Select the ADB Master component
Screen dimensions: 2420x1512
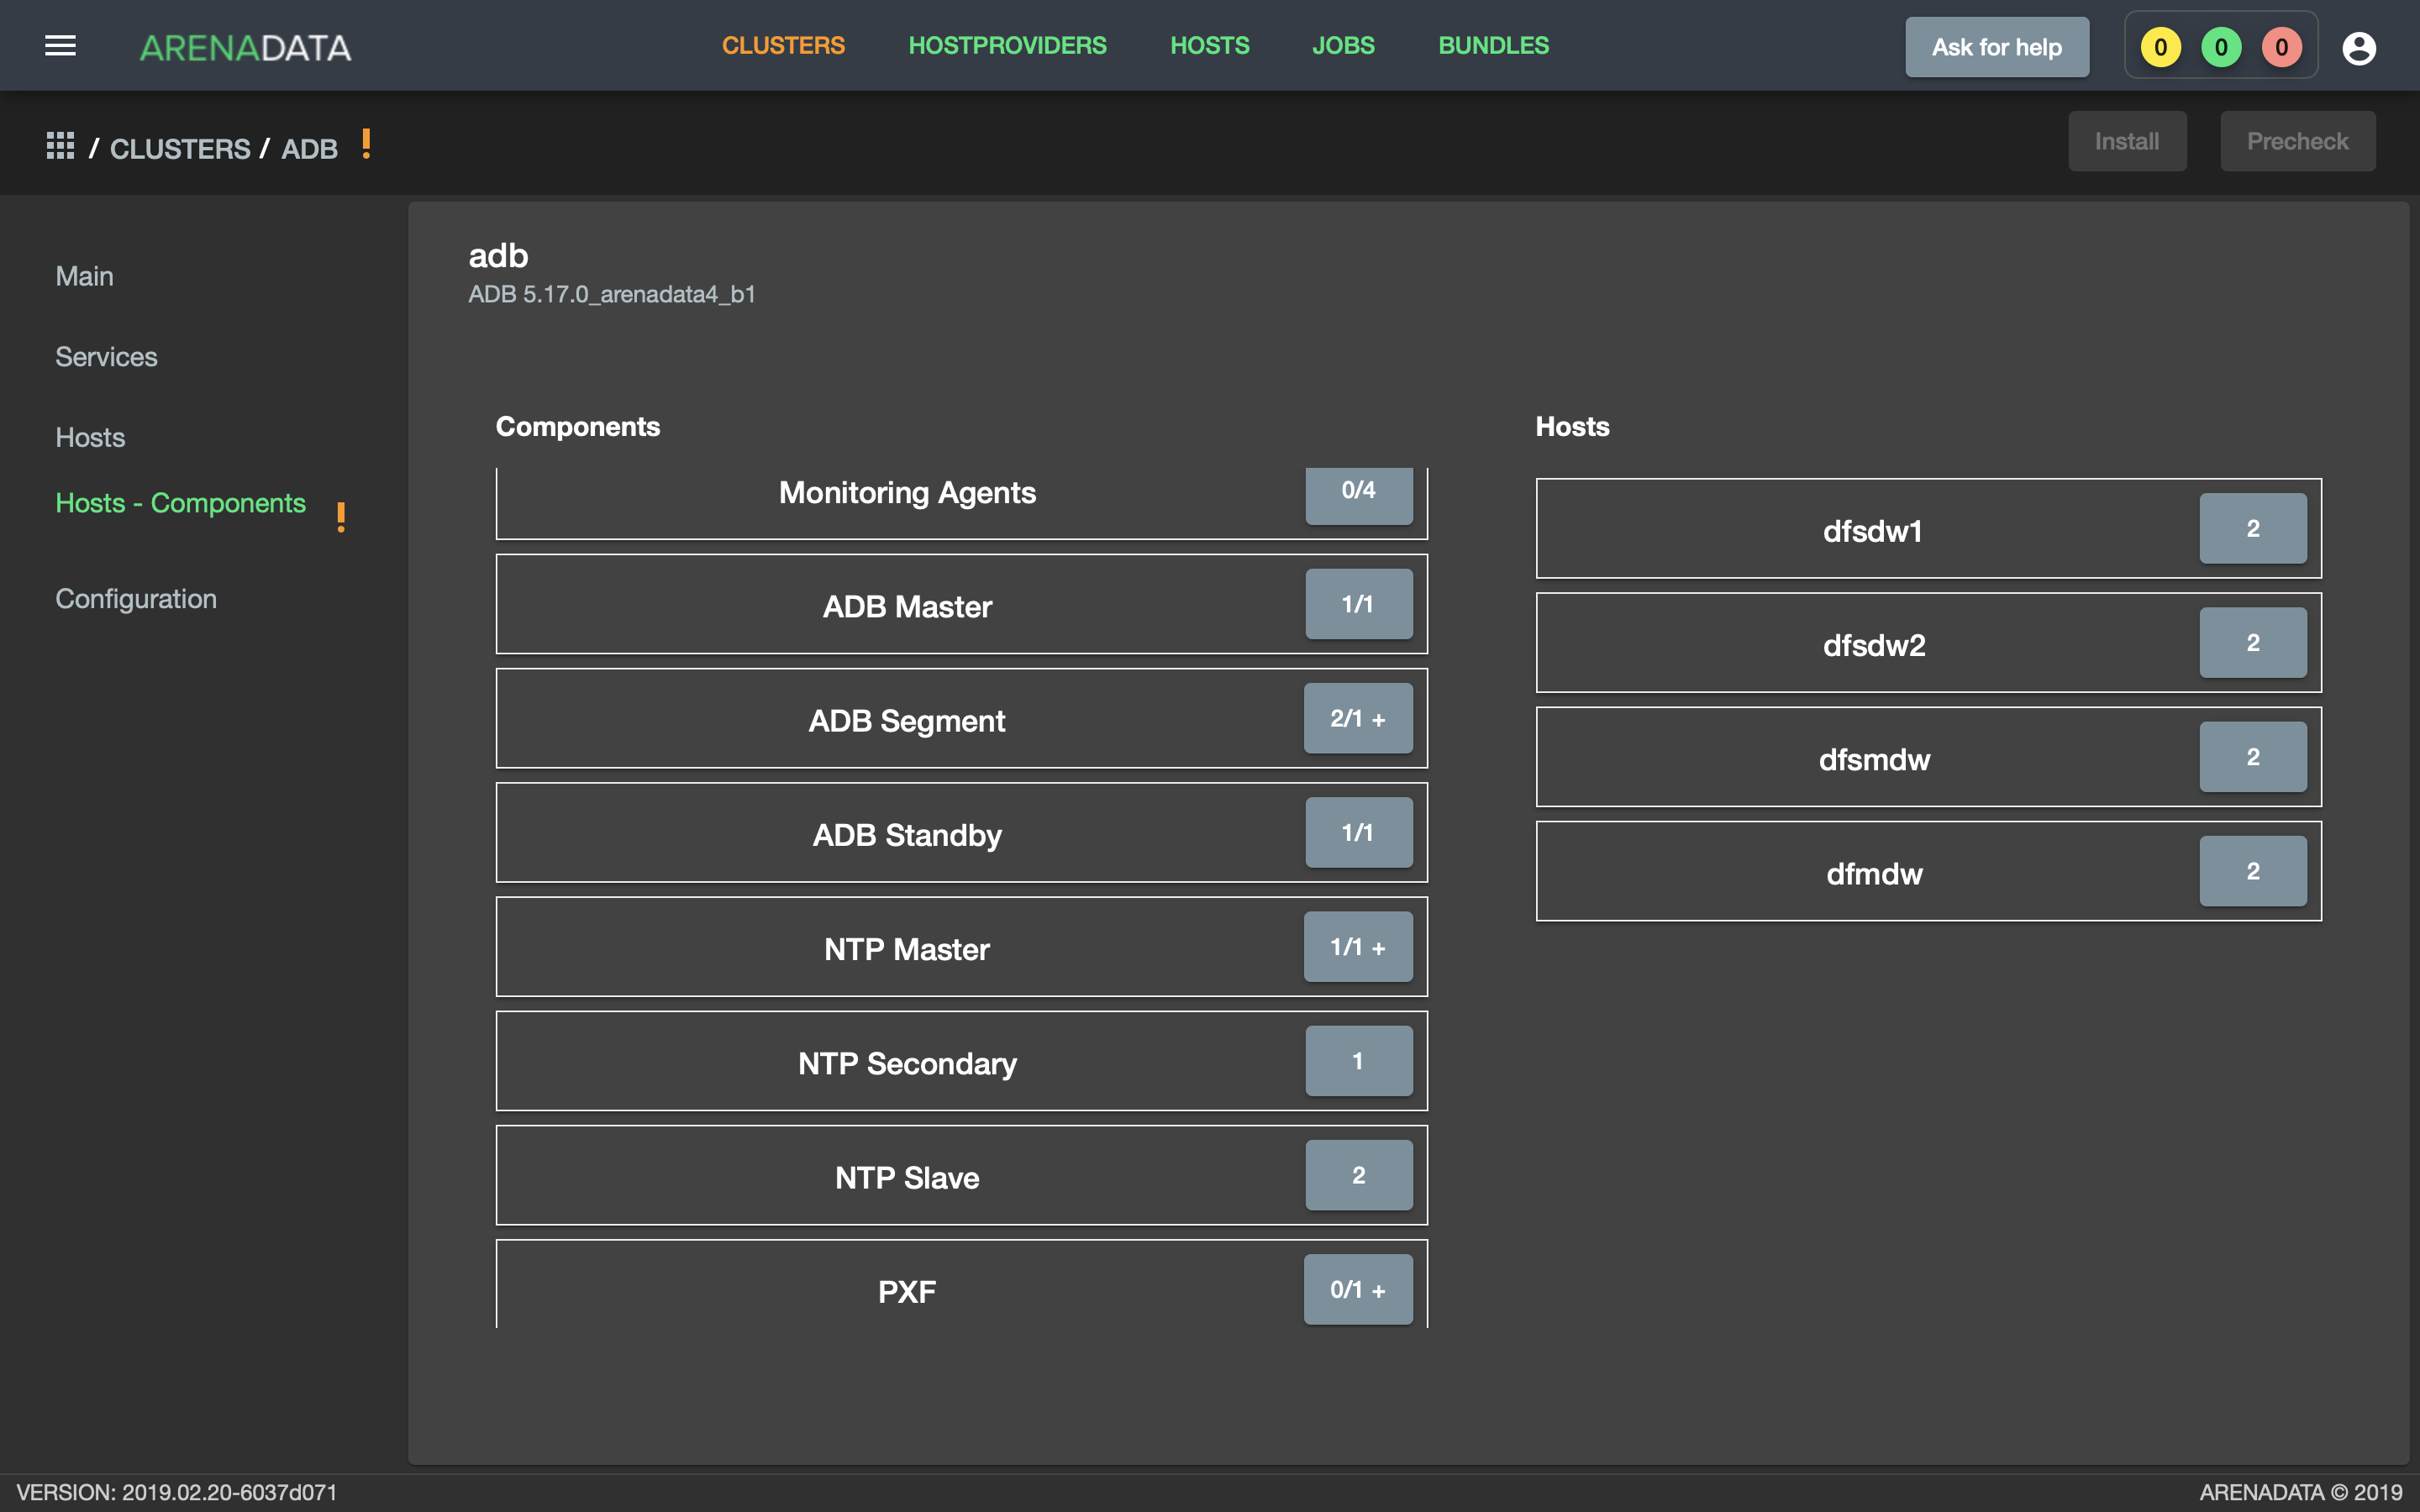961,605
